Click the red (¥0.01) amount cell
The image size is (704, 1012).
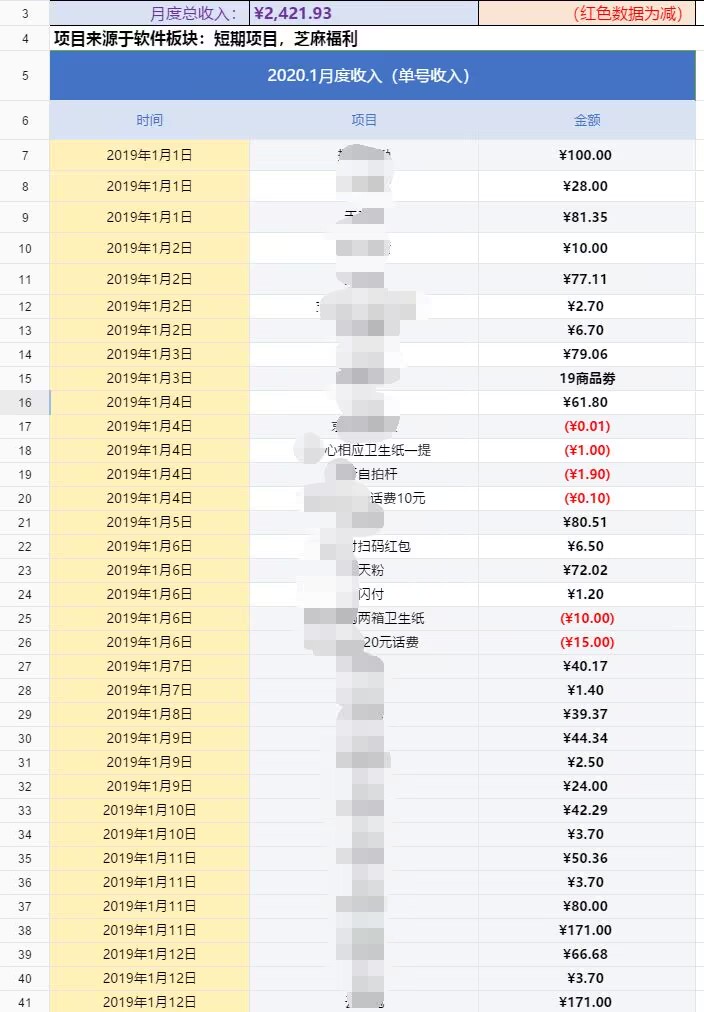tap(587, 426)
